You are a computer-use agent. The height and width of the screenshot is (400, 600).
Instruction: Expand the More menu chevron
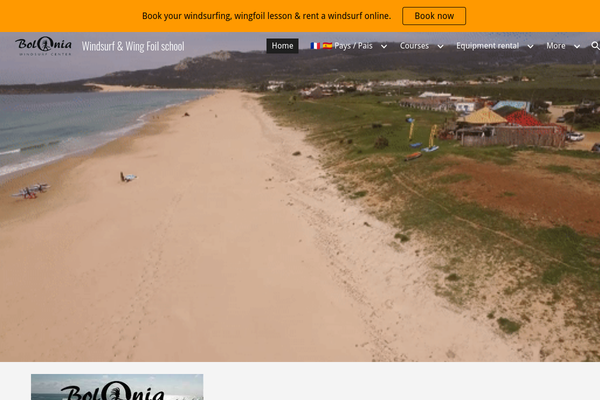[x=577, y=46]
